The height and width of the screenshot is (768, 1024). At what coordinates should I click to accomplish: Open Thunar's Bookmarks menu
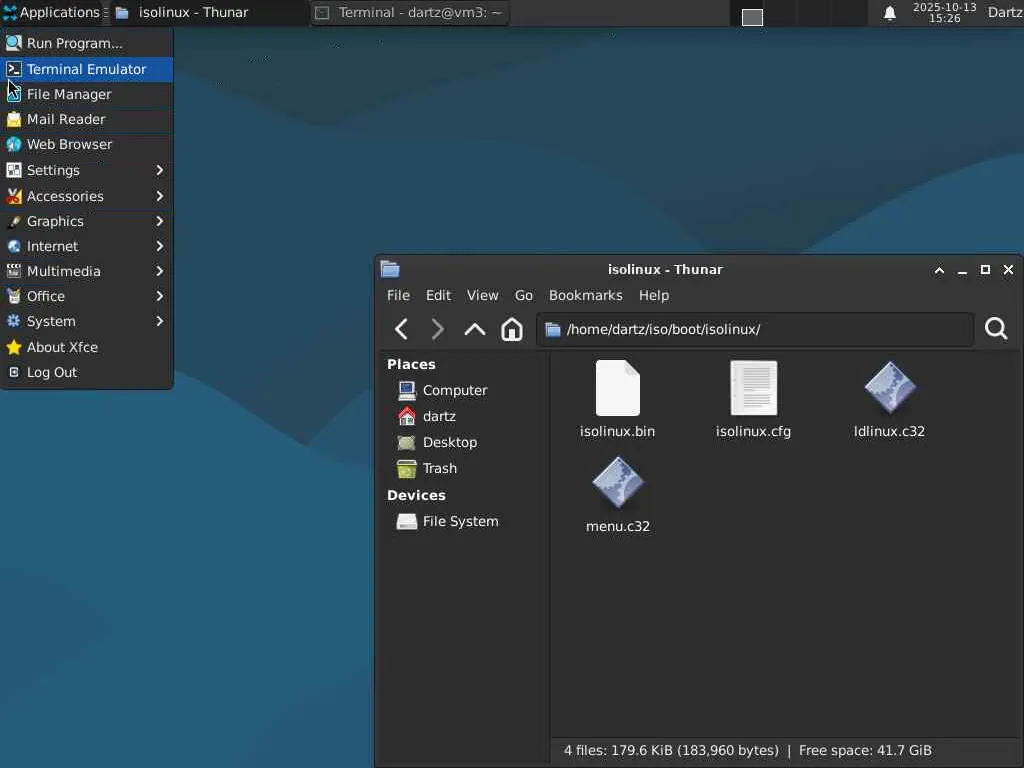coord(586,295)
